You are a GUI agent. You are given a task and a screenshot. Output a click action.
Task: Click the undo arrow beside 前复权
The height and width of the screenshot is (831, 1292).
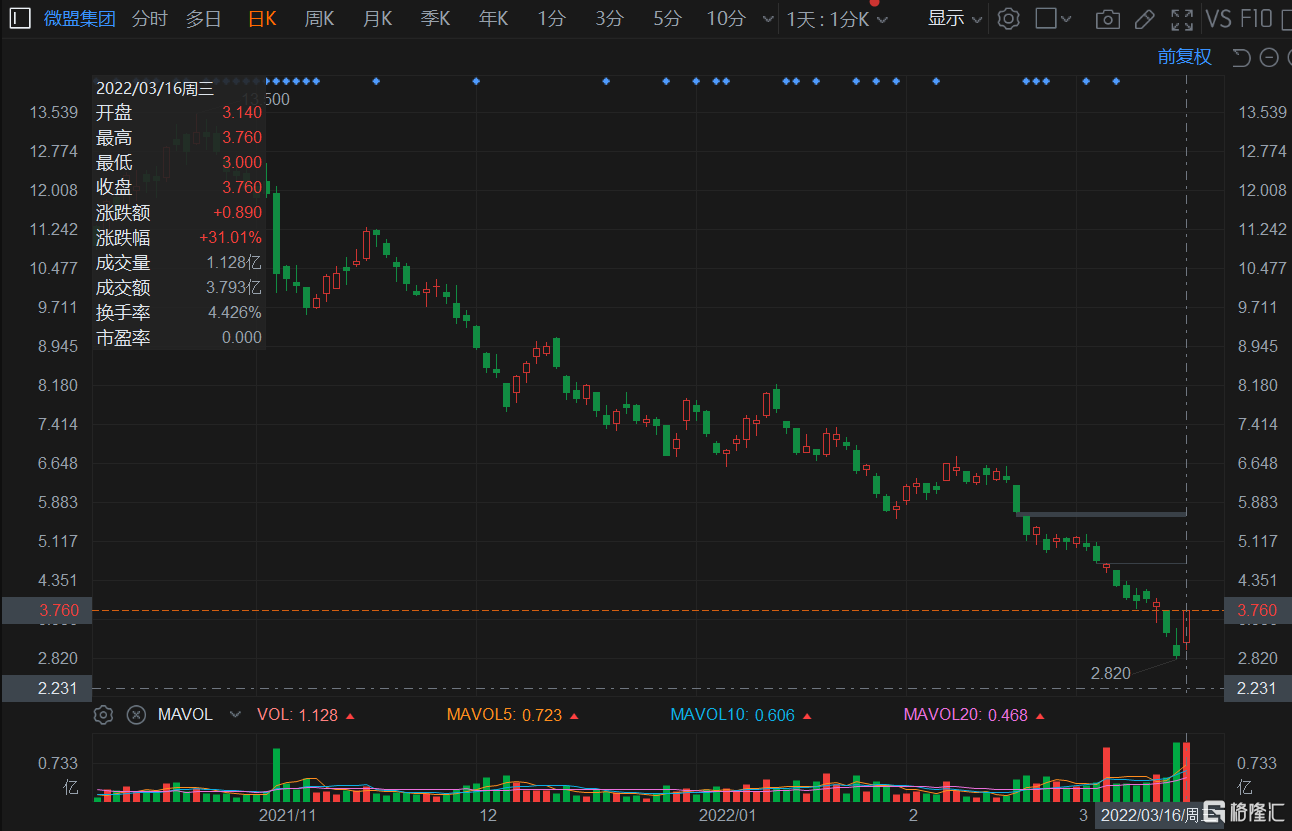point(1241,57)
